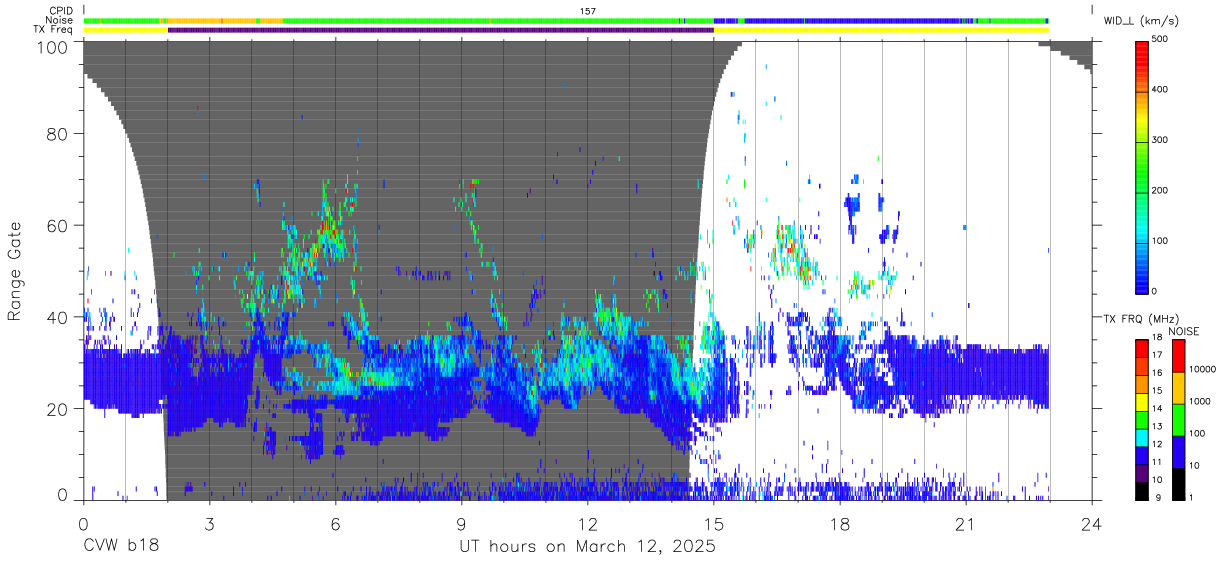Click the 300 label on width colorbar
The image size is (1228, 567).
(x=1162, y=140)
